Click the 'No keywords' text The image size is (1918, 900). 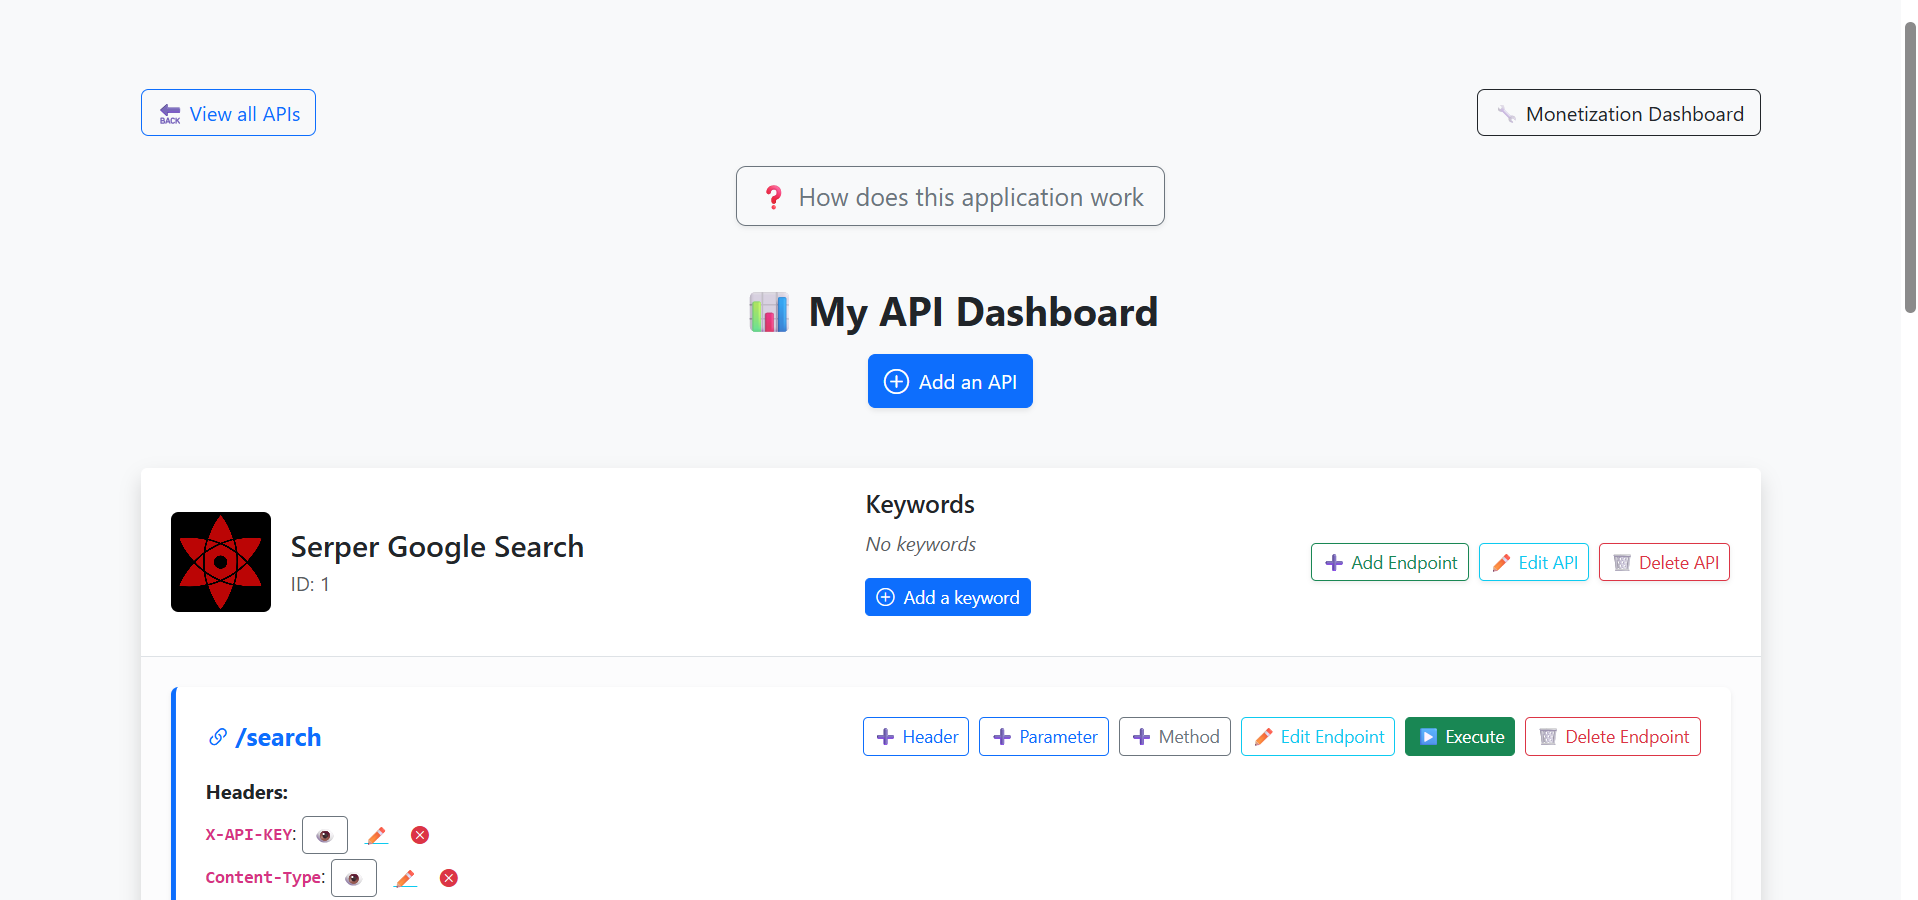tap(920, 544)
